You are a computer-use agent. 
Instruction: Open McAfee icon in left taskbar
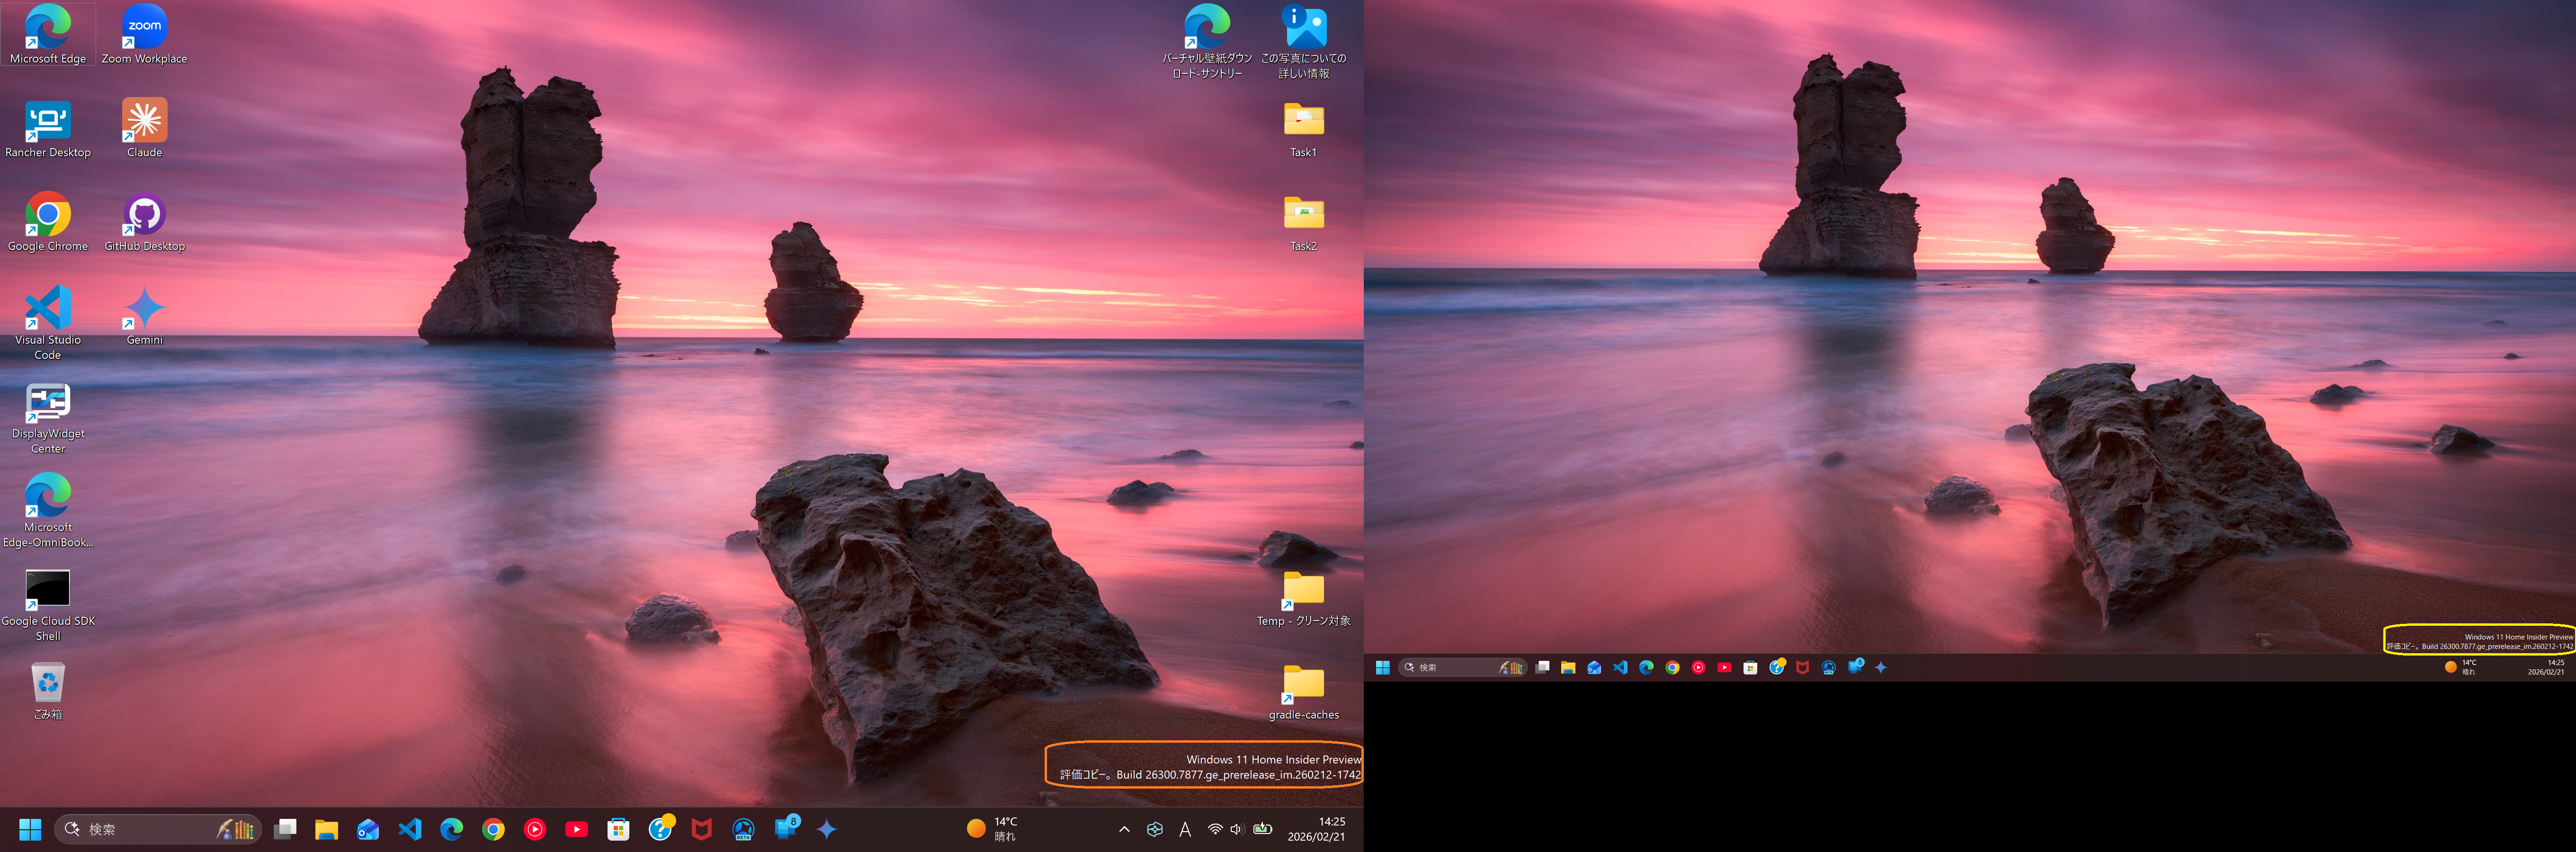pyautogui.click(x=702, y=829)
